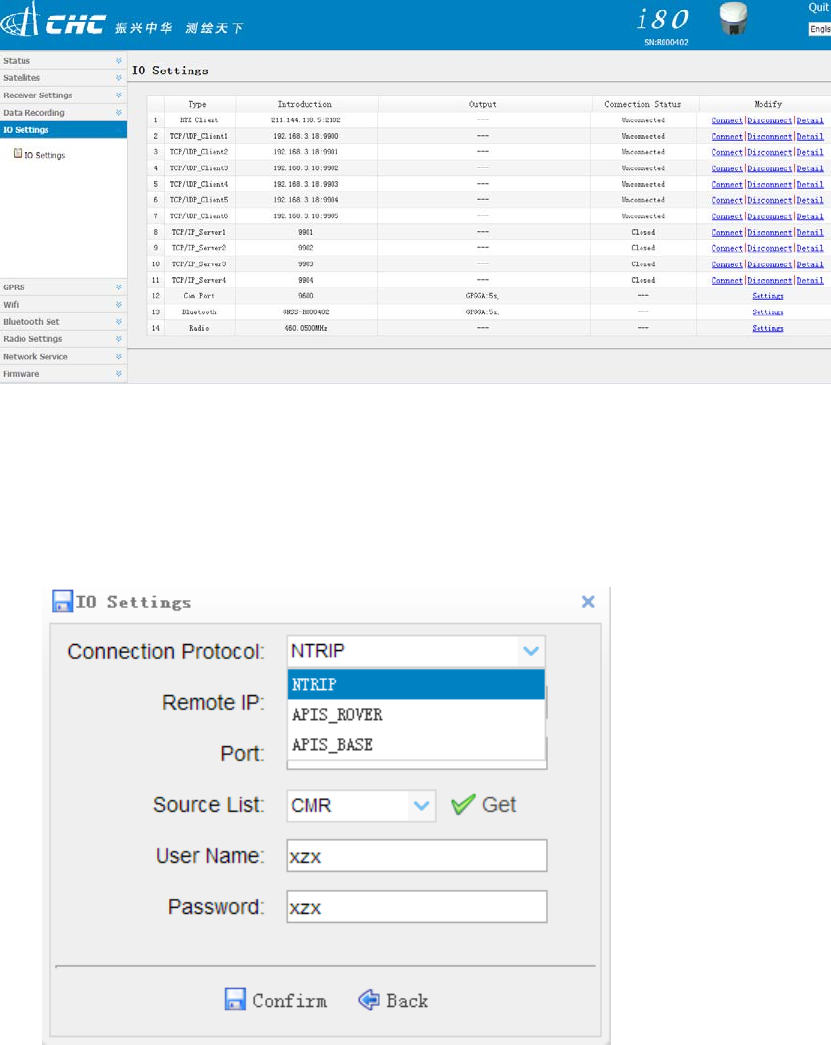
Task: Click the i80 receiver device image
Action: tap(734, 19)
